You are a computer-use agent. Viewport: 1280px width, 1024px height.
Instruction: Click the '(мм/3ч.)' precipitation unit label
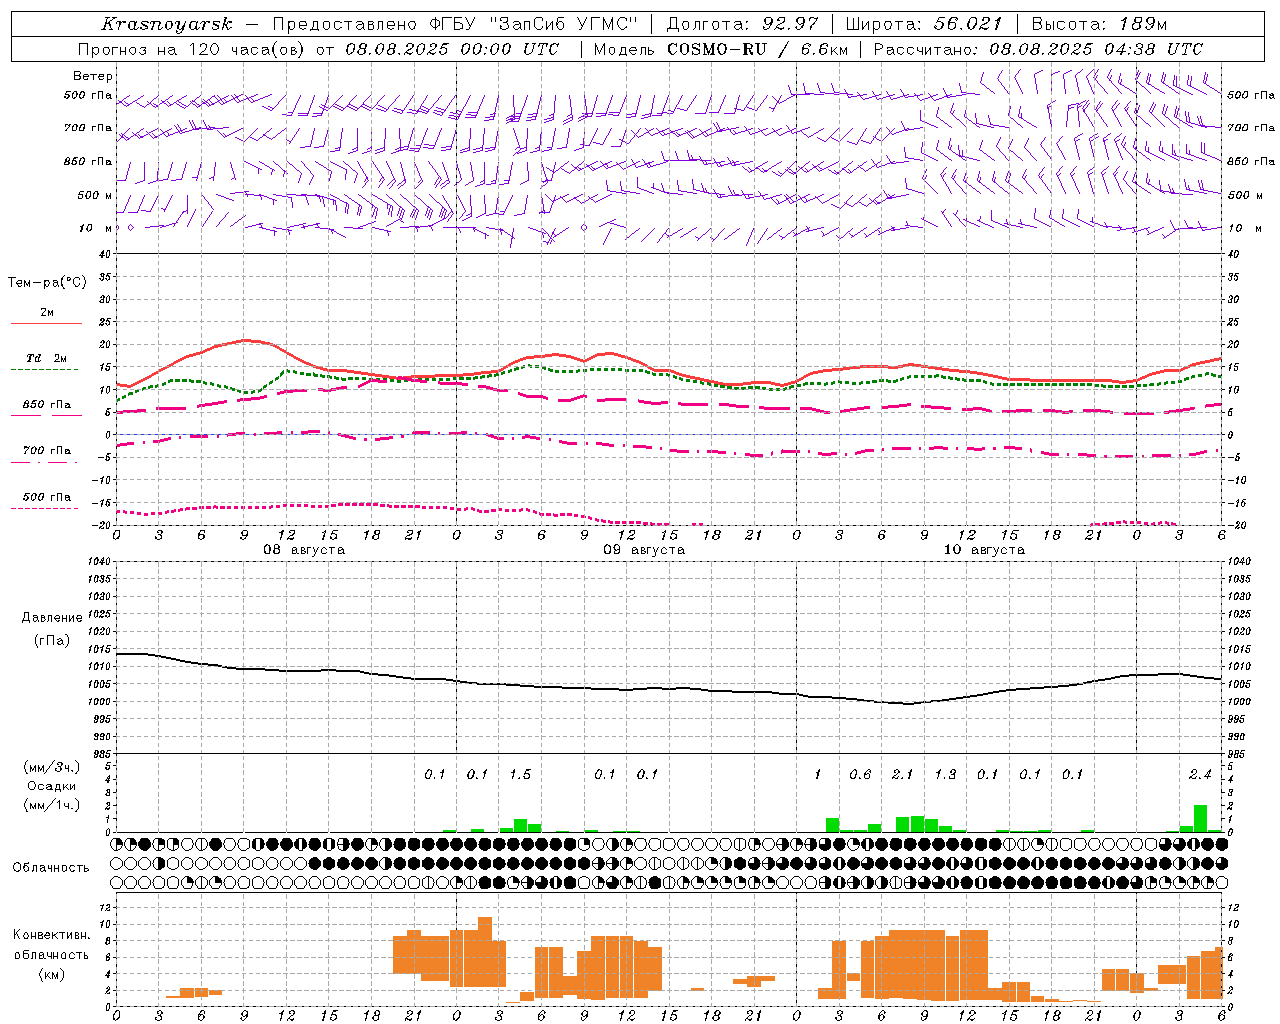[x=52, y=767]
